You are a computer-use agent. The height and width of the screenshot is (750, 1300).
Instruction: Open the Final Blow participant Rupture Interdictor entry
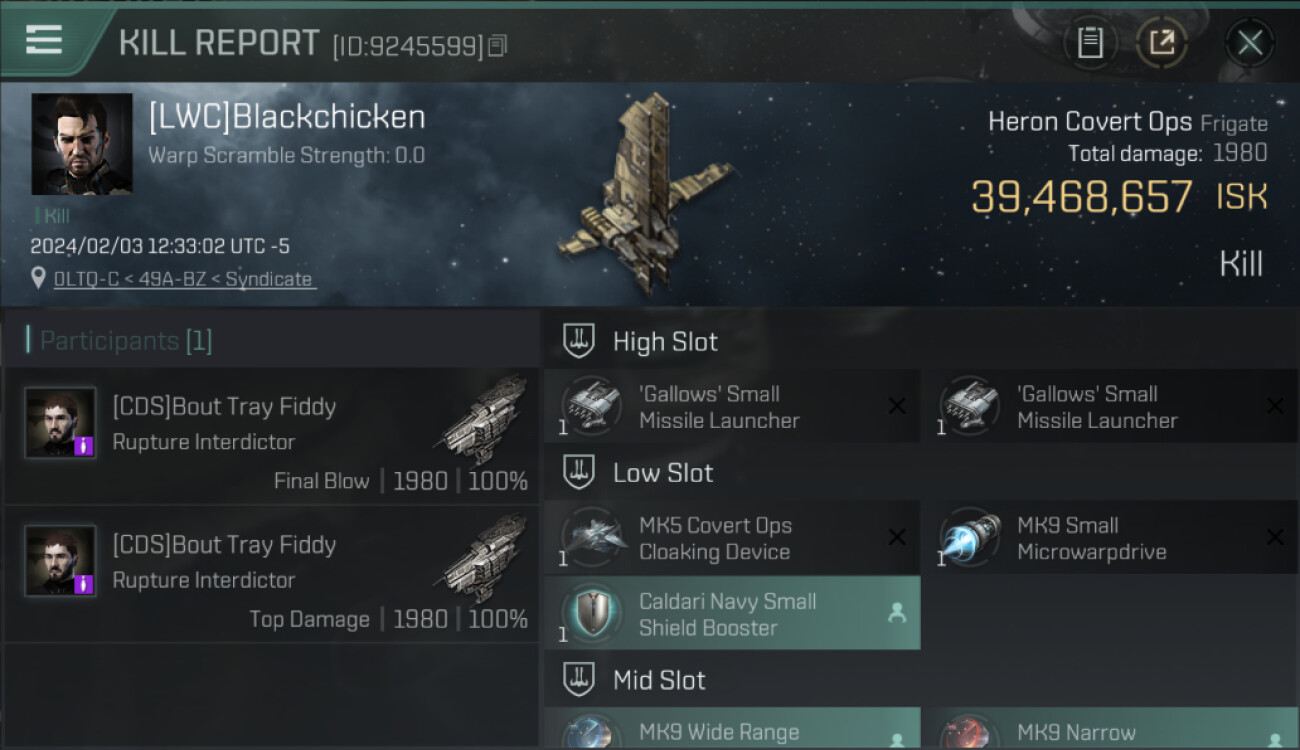coord(272,436)
